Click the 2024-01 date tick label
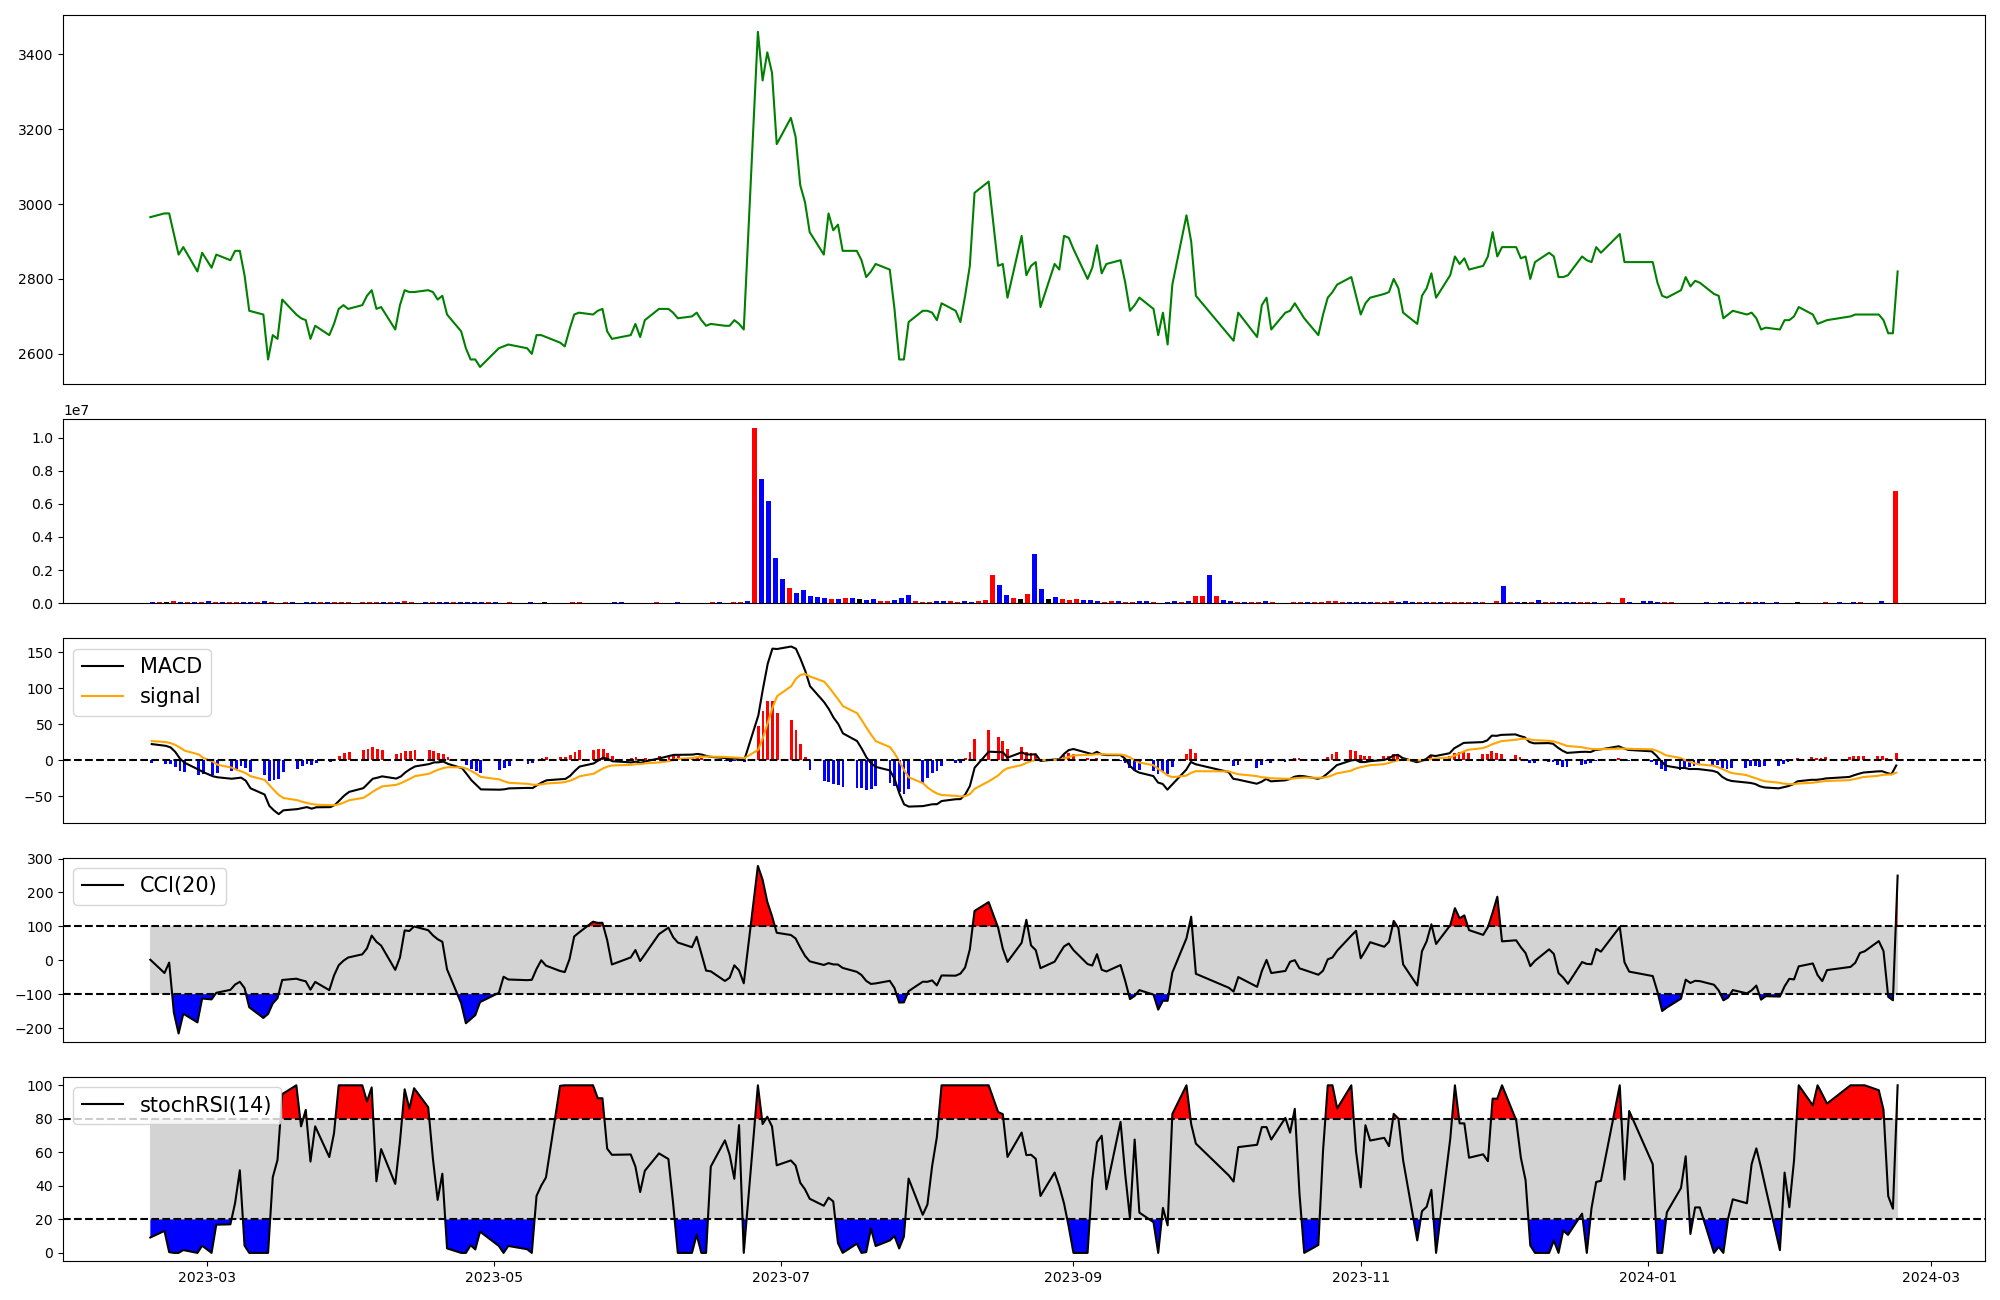The height and width of the screenshot is (1300, 2000). tap(1647, 1277)
